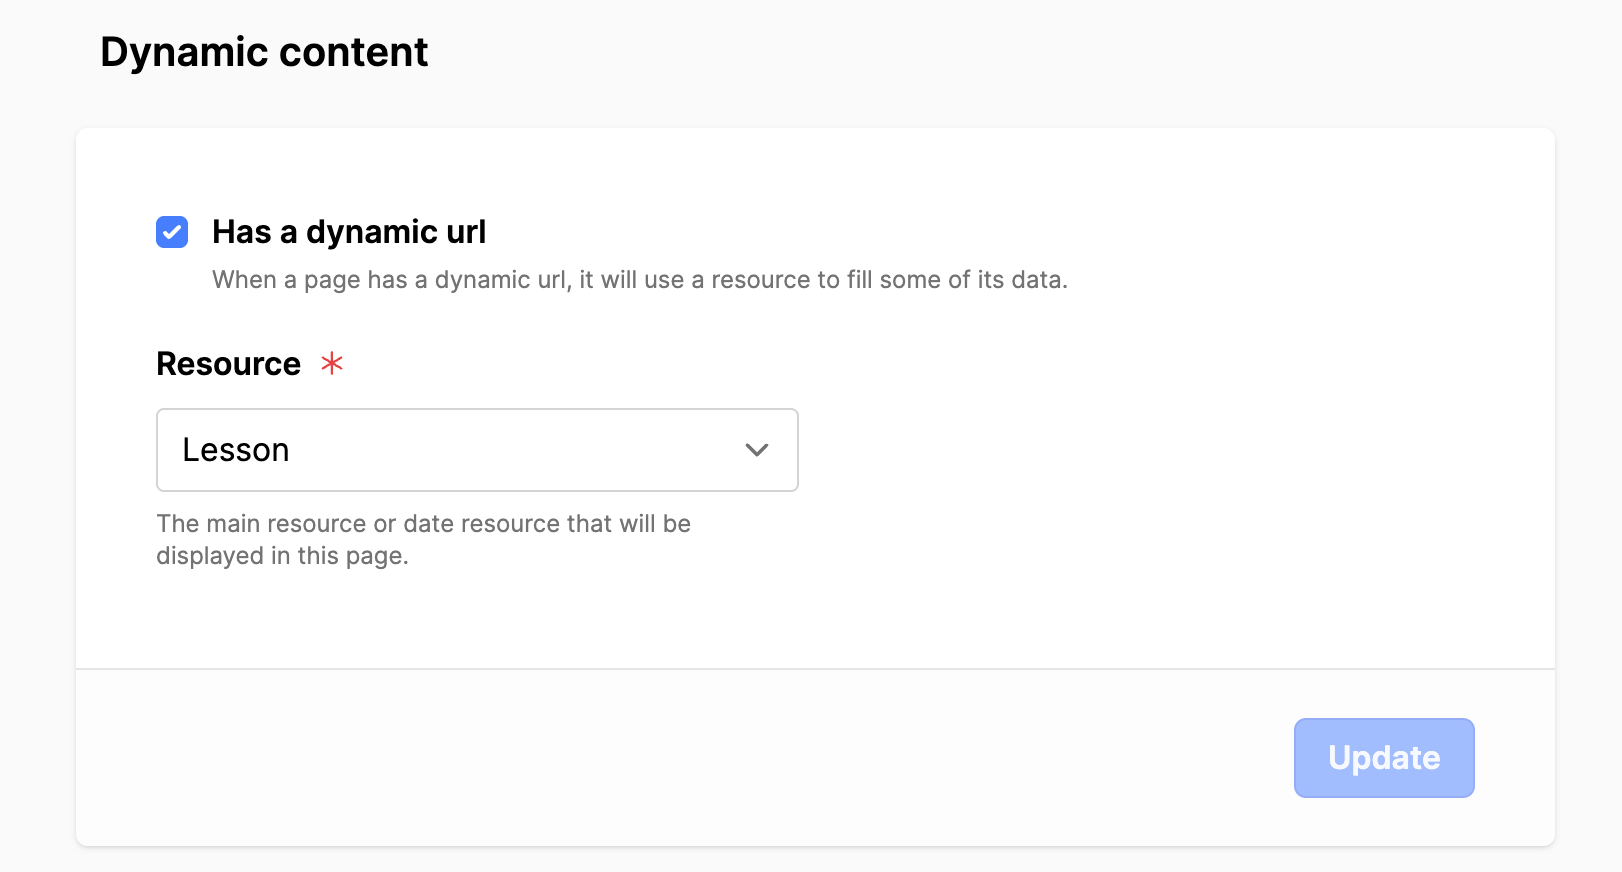1622x872 pixels.
Task: Click the word 'Update' inside the blue button
Action: (x=1384, y=758)
